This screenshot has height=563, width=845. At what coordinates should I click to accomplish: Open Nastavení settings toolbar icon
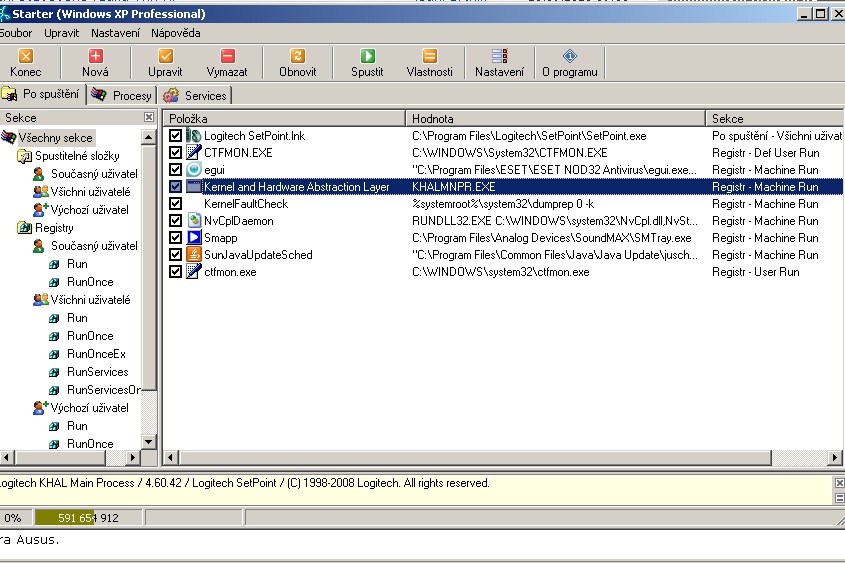[x=499, y=57]
